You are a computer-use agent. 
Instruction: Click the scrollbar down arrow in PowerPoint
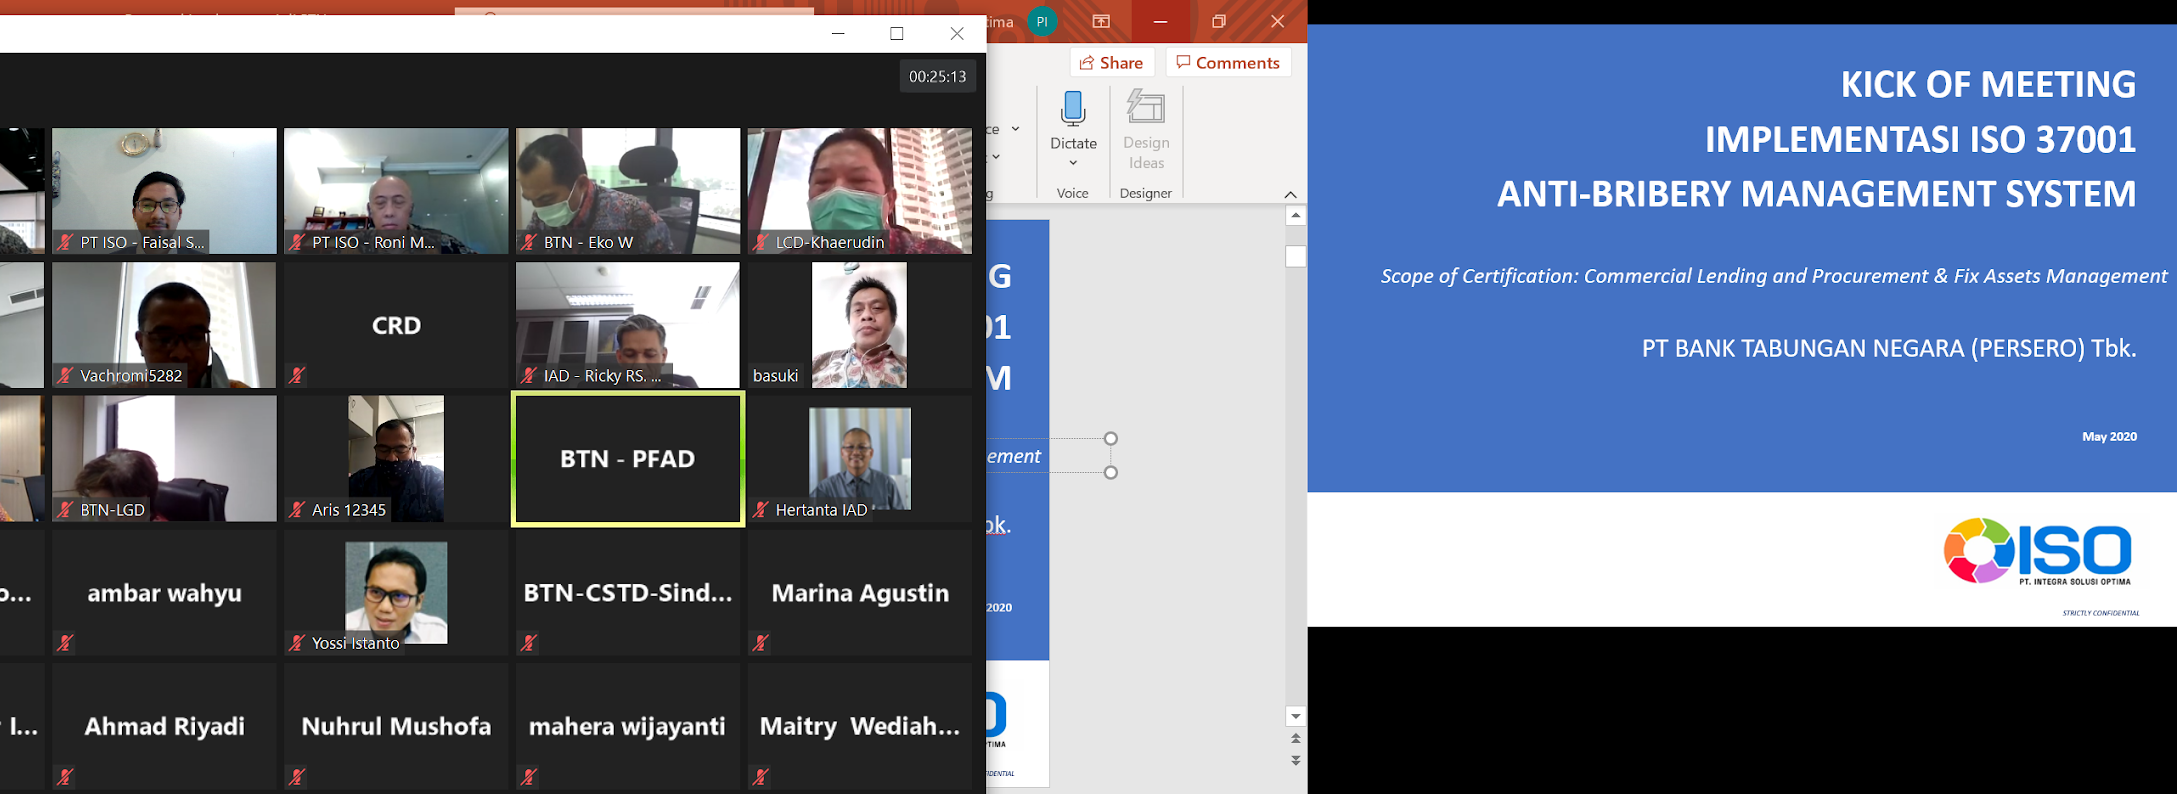tap(1295, 716)
